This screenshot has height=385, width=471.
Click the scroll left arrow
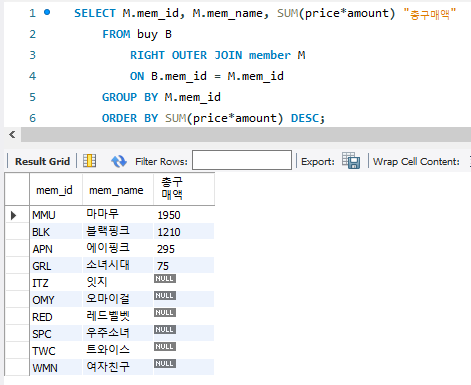(x=12, y=135)
